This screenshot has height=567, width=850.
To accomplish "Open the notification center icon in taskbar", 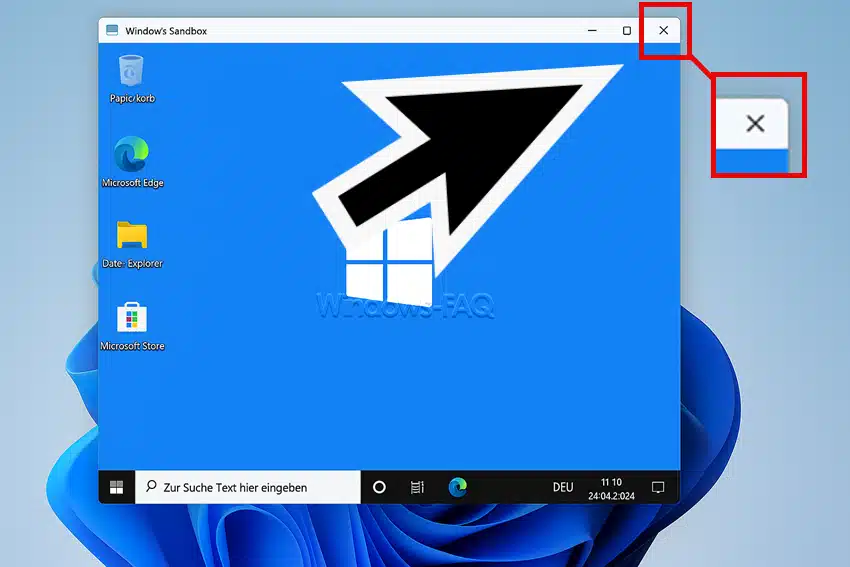I will pyautogui.click(x=658, y=487).
